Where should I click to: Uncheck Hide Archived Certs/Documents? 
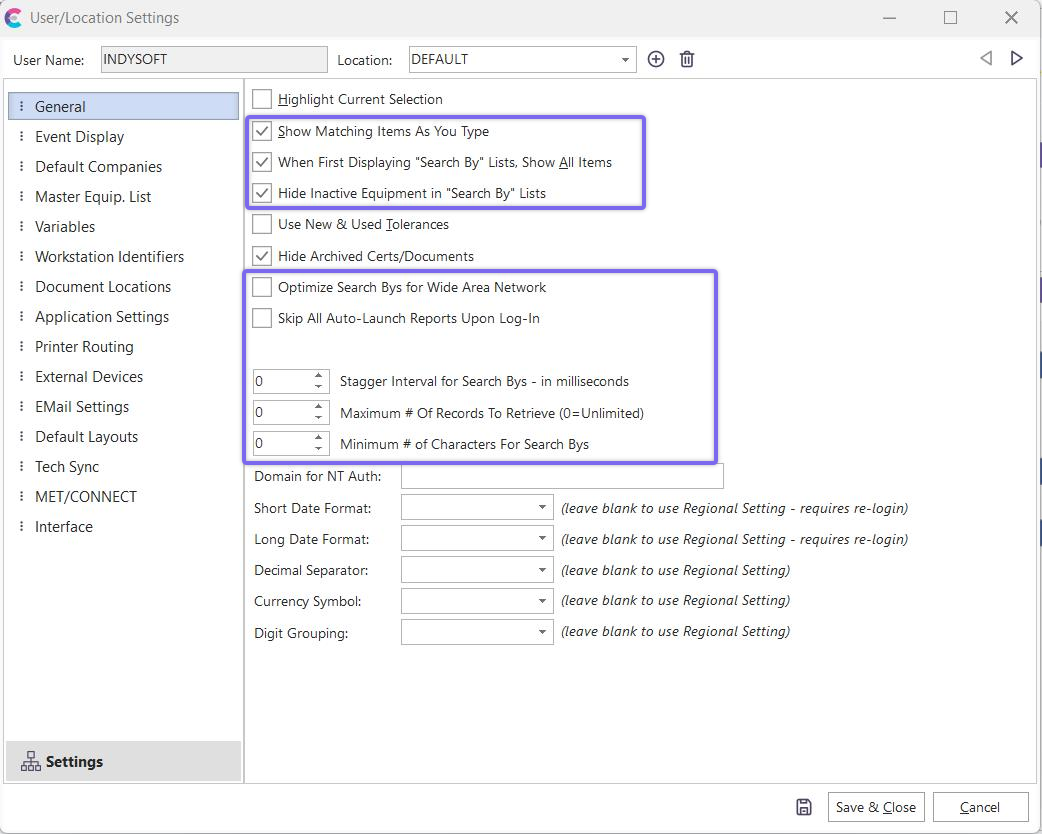(262, 256)
